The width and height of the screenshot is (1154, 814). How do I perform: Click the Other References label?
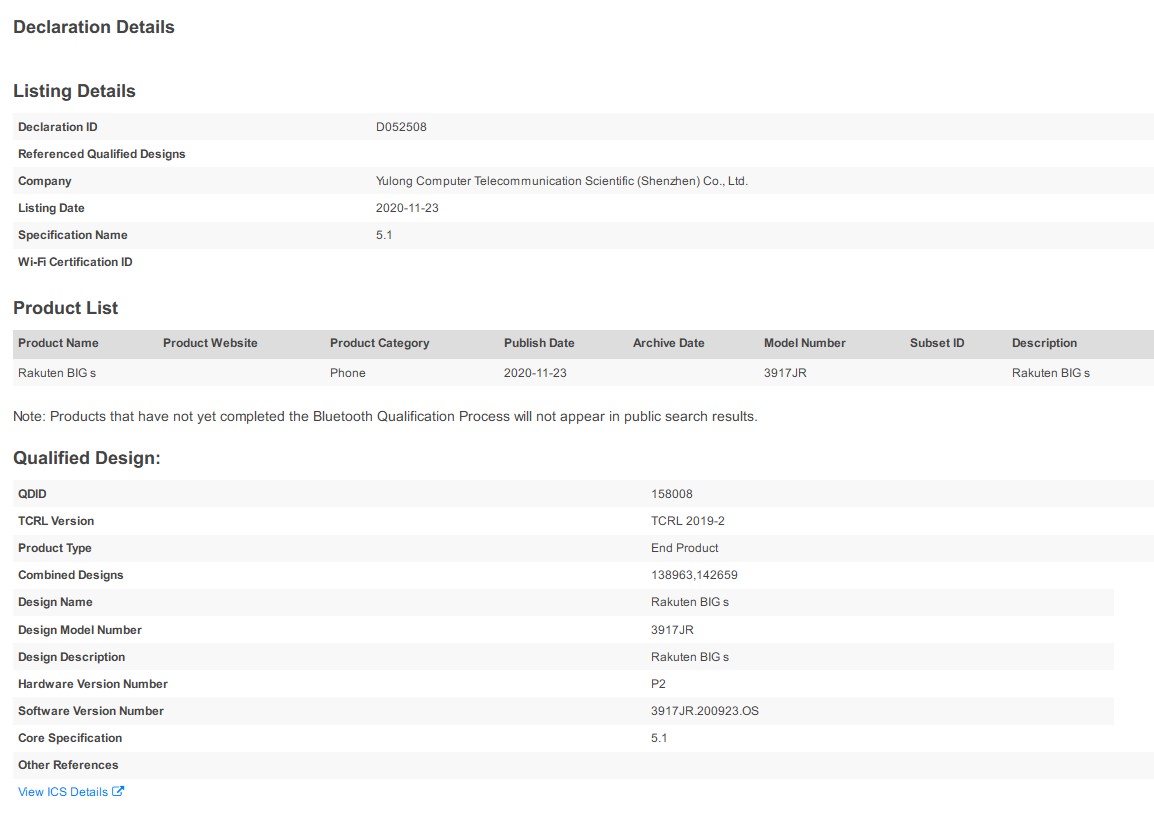[68, 765]
